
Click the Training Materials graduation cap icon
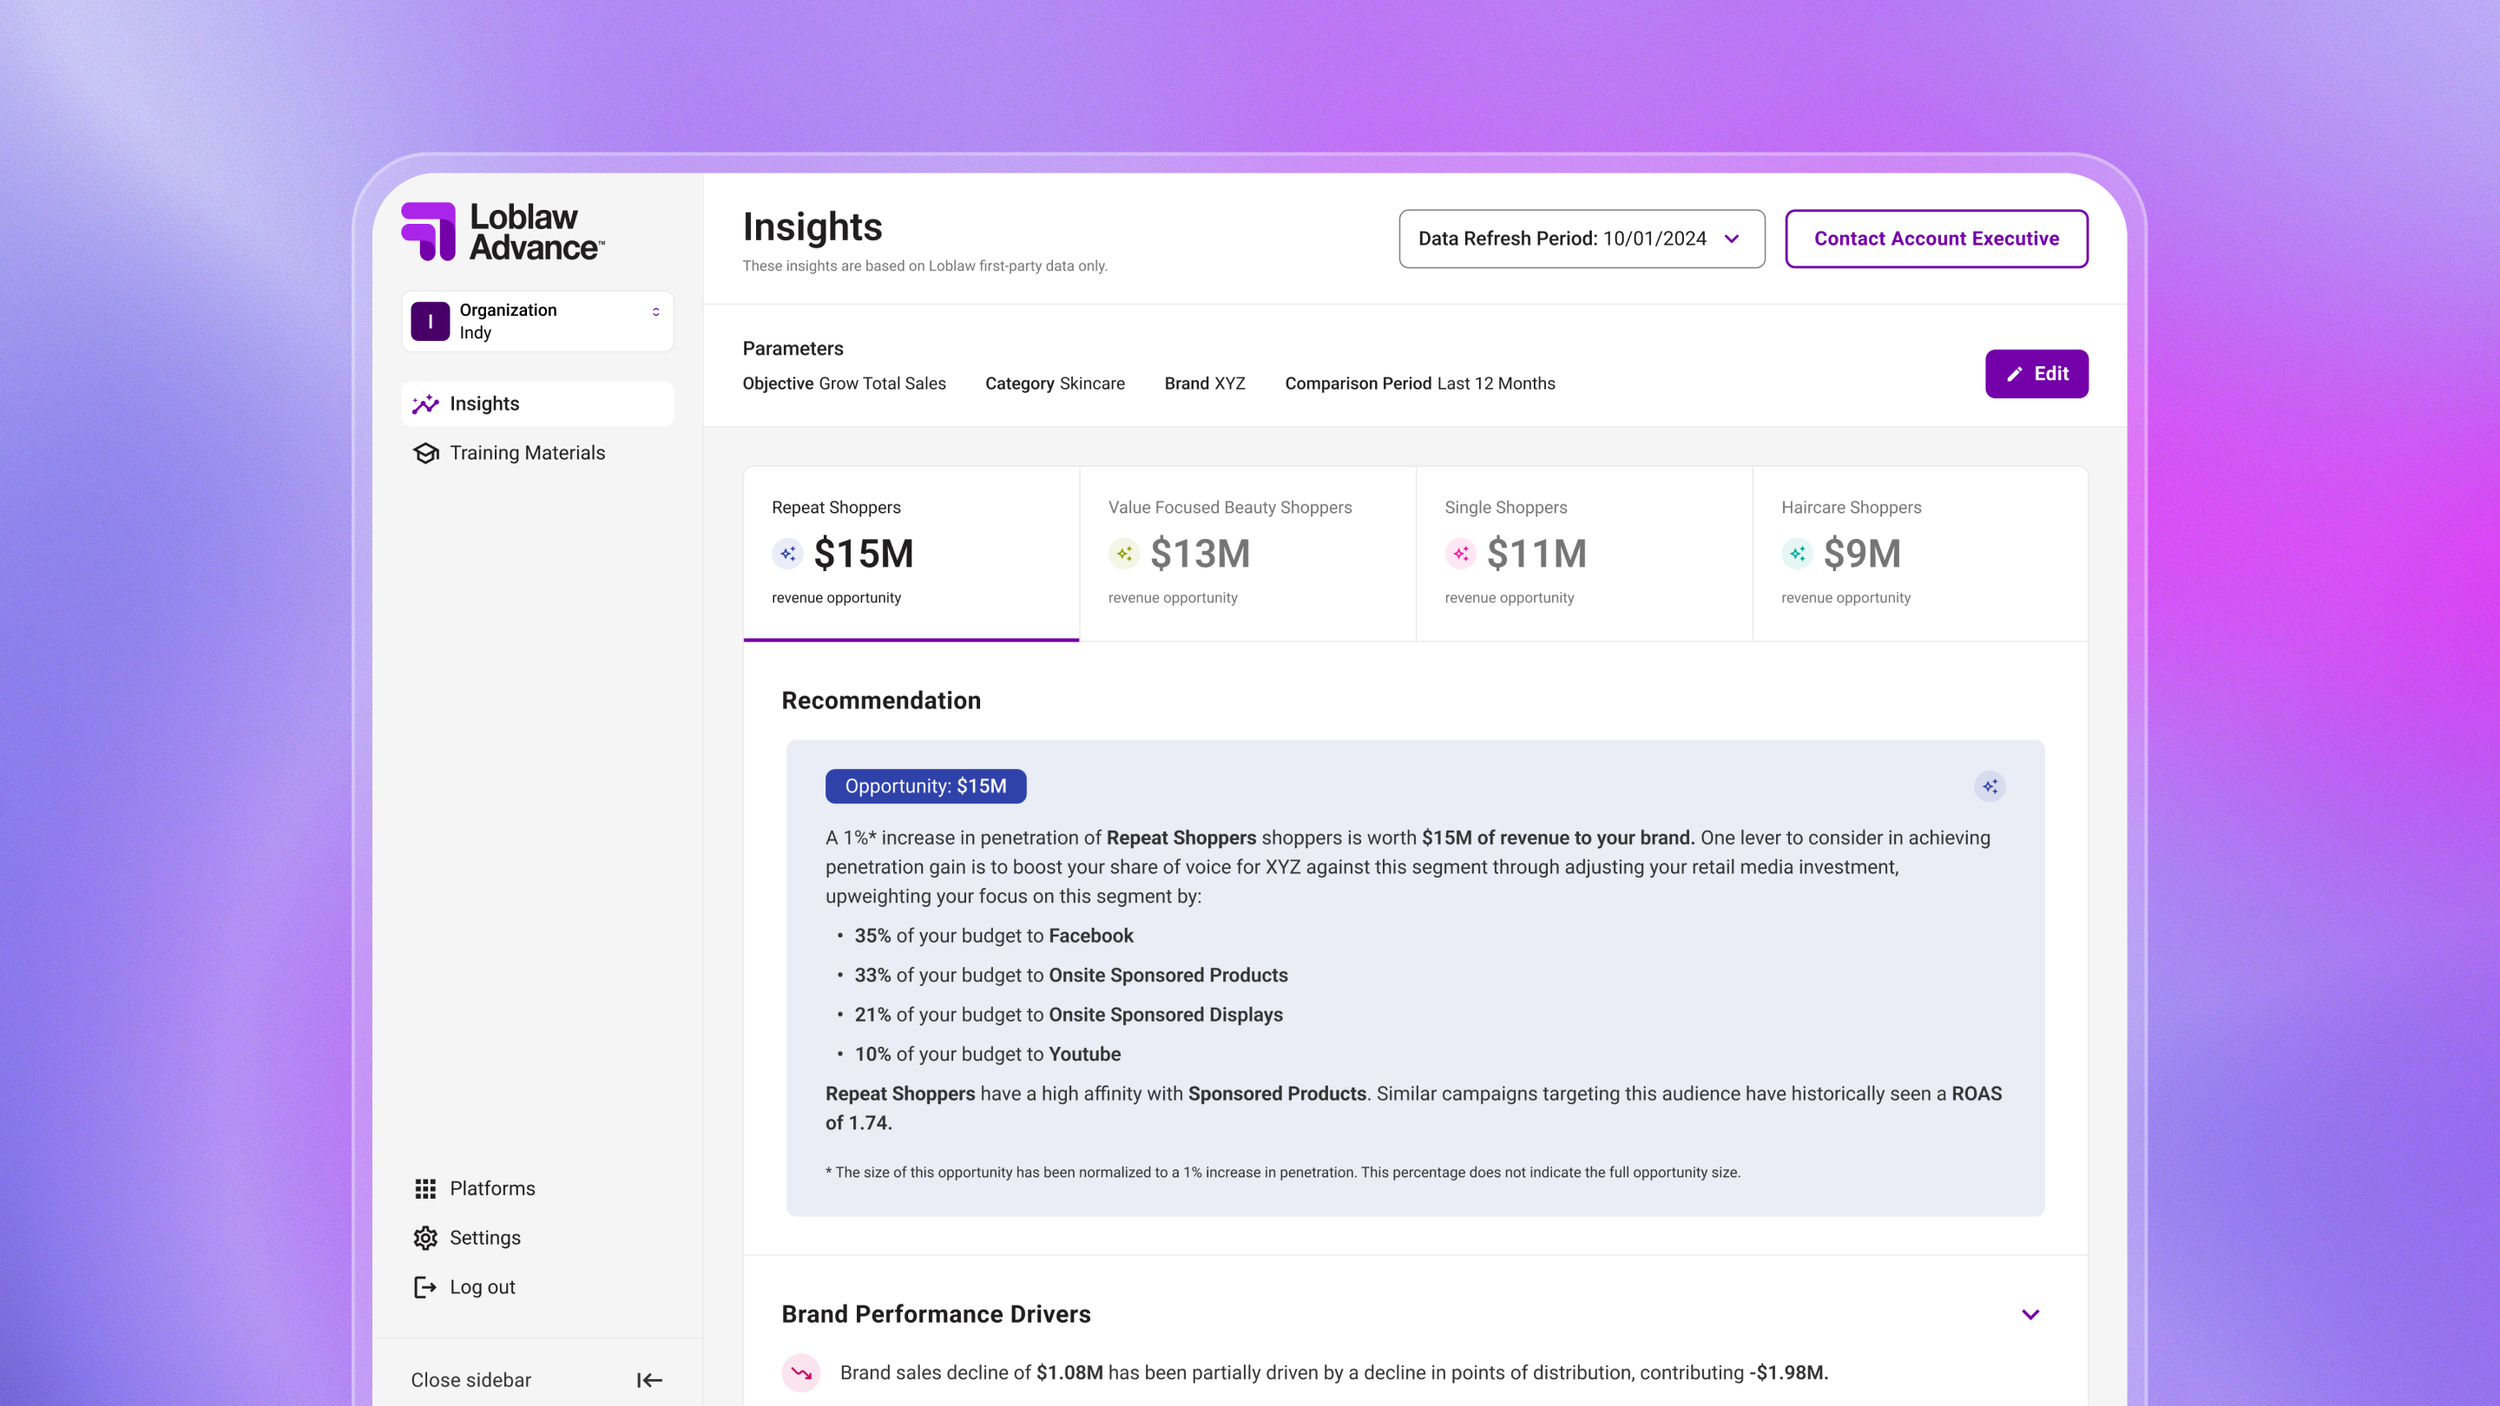pos(425,453)
